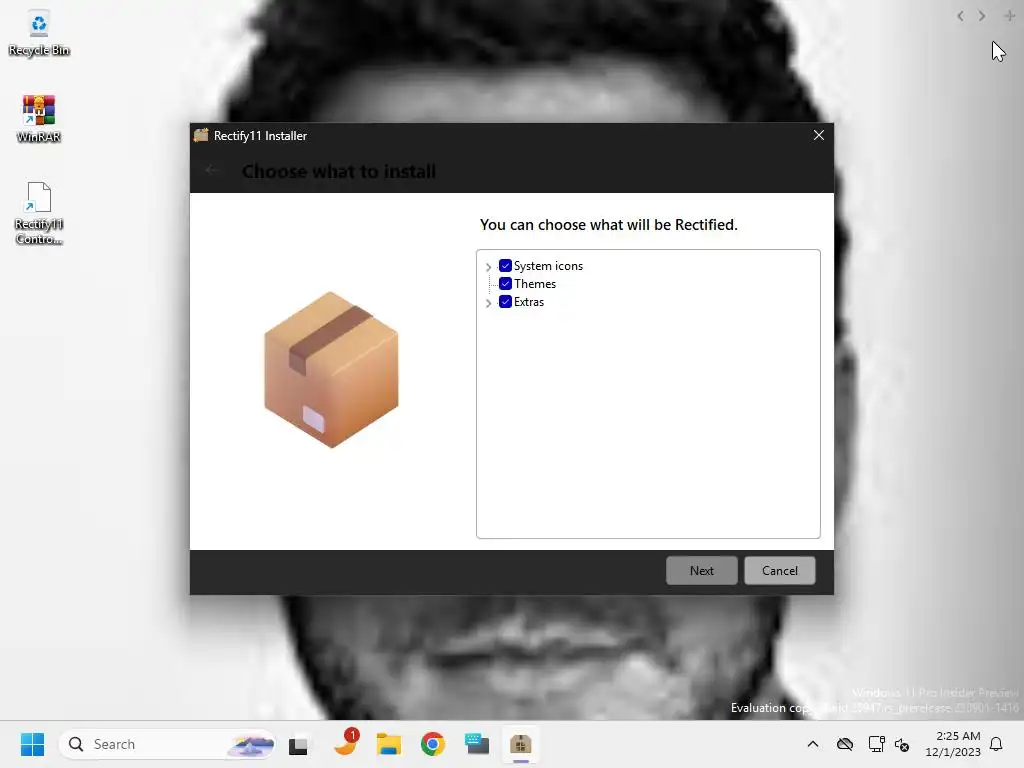Open the Windows Start menu

point(32,744)
